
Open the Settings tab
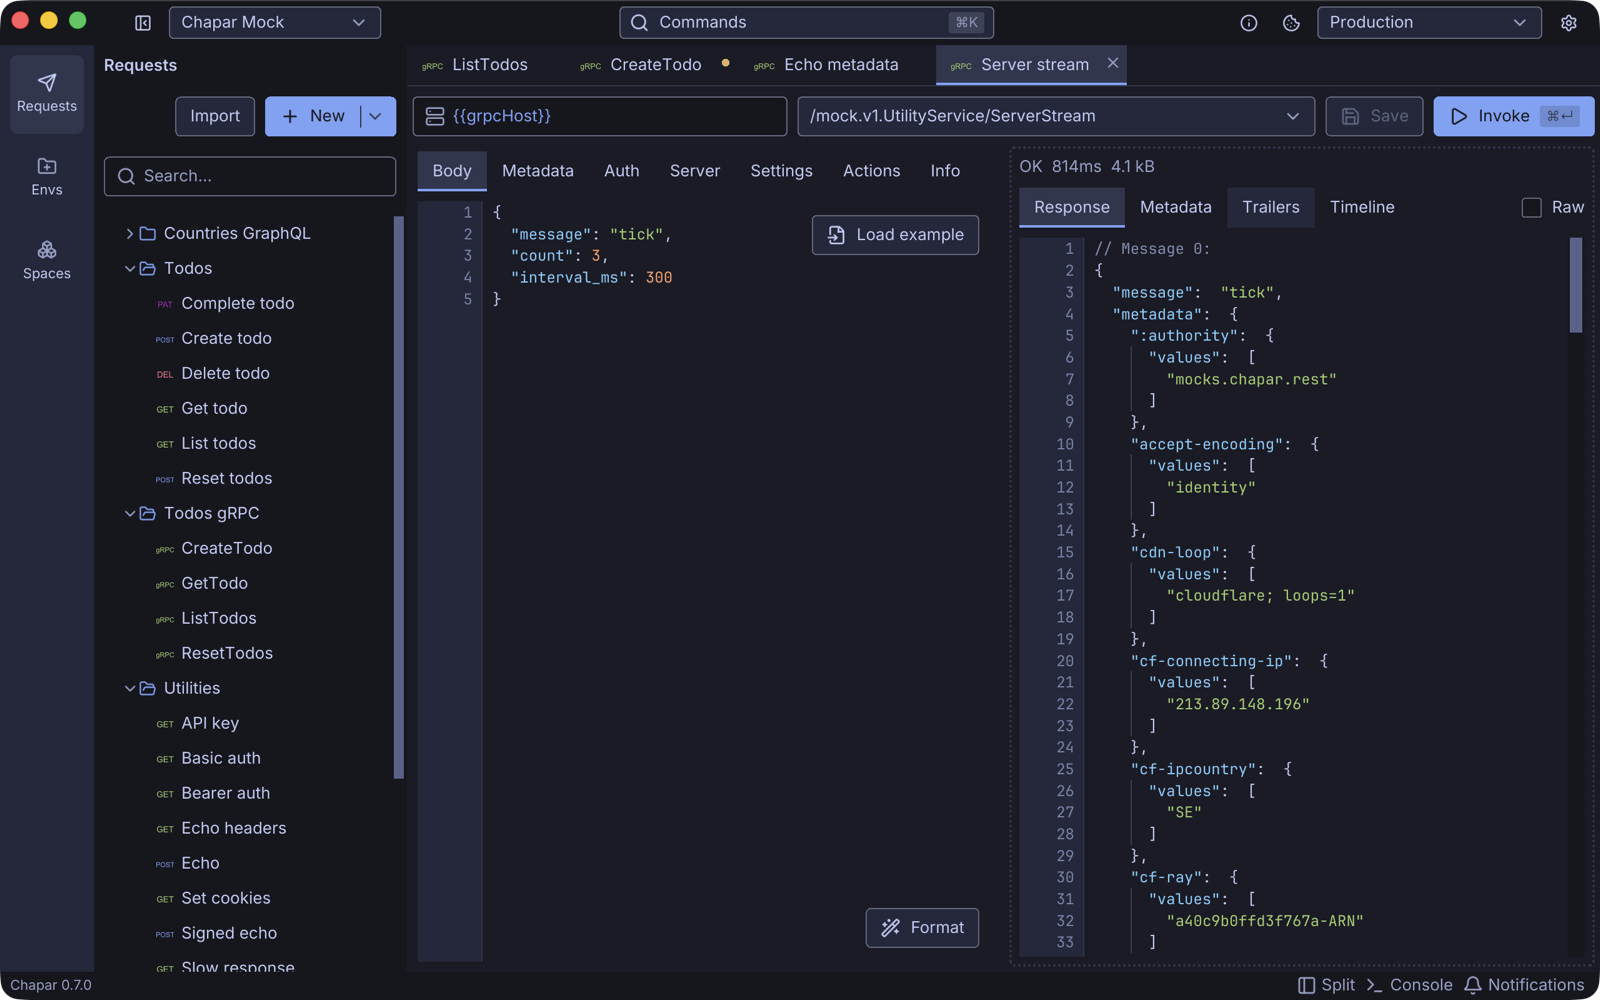tap(782, 171)
